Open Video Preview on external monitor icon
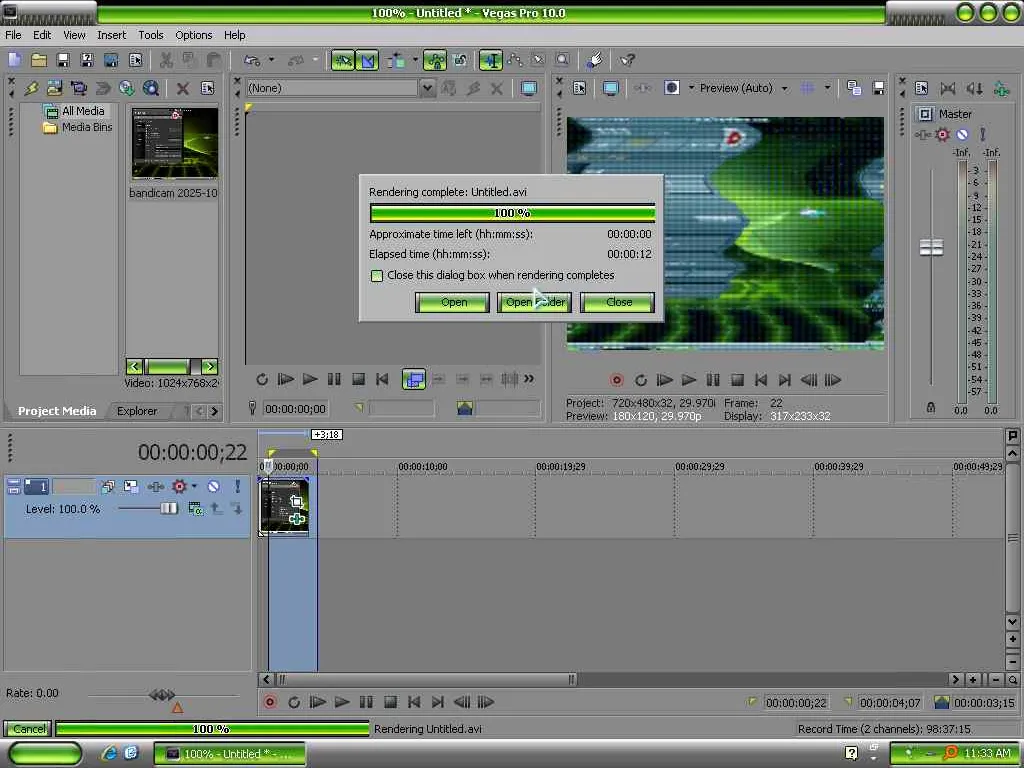 (x=610, y=88)
